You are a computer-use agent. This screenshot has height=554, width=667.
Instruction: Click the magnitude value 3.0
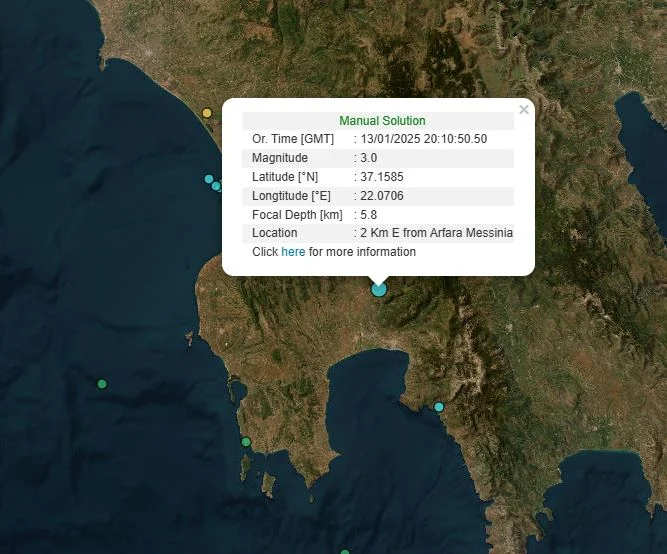[369, 158]
